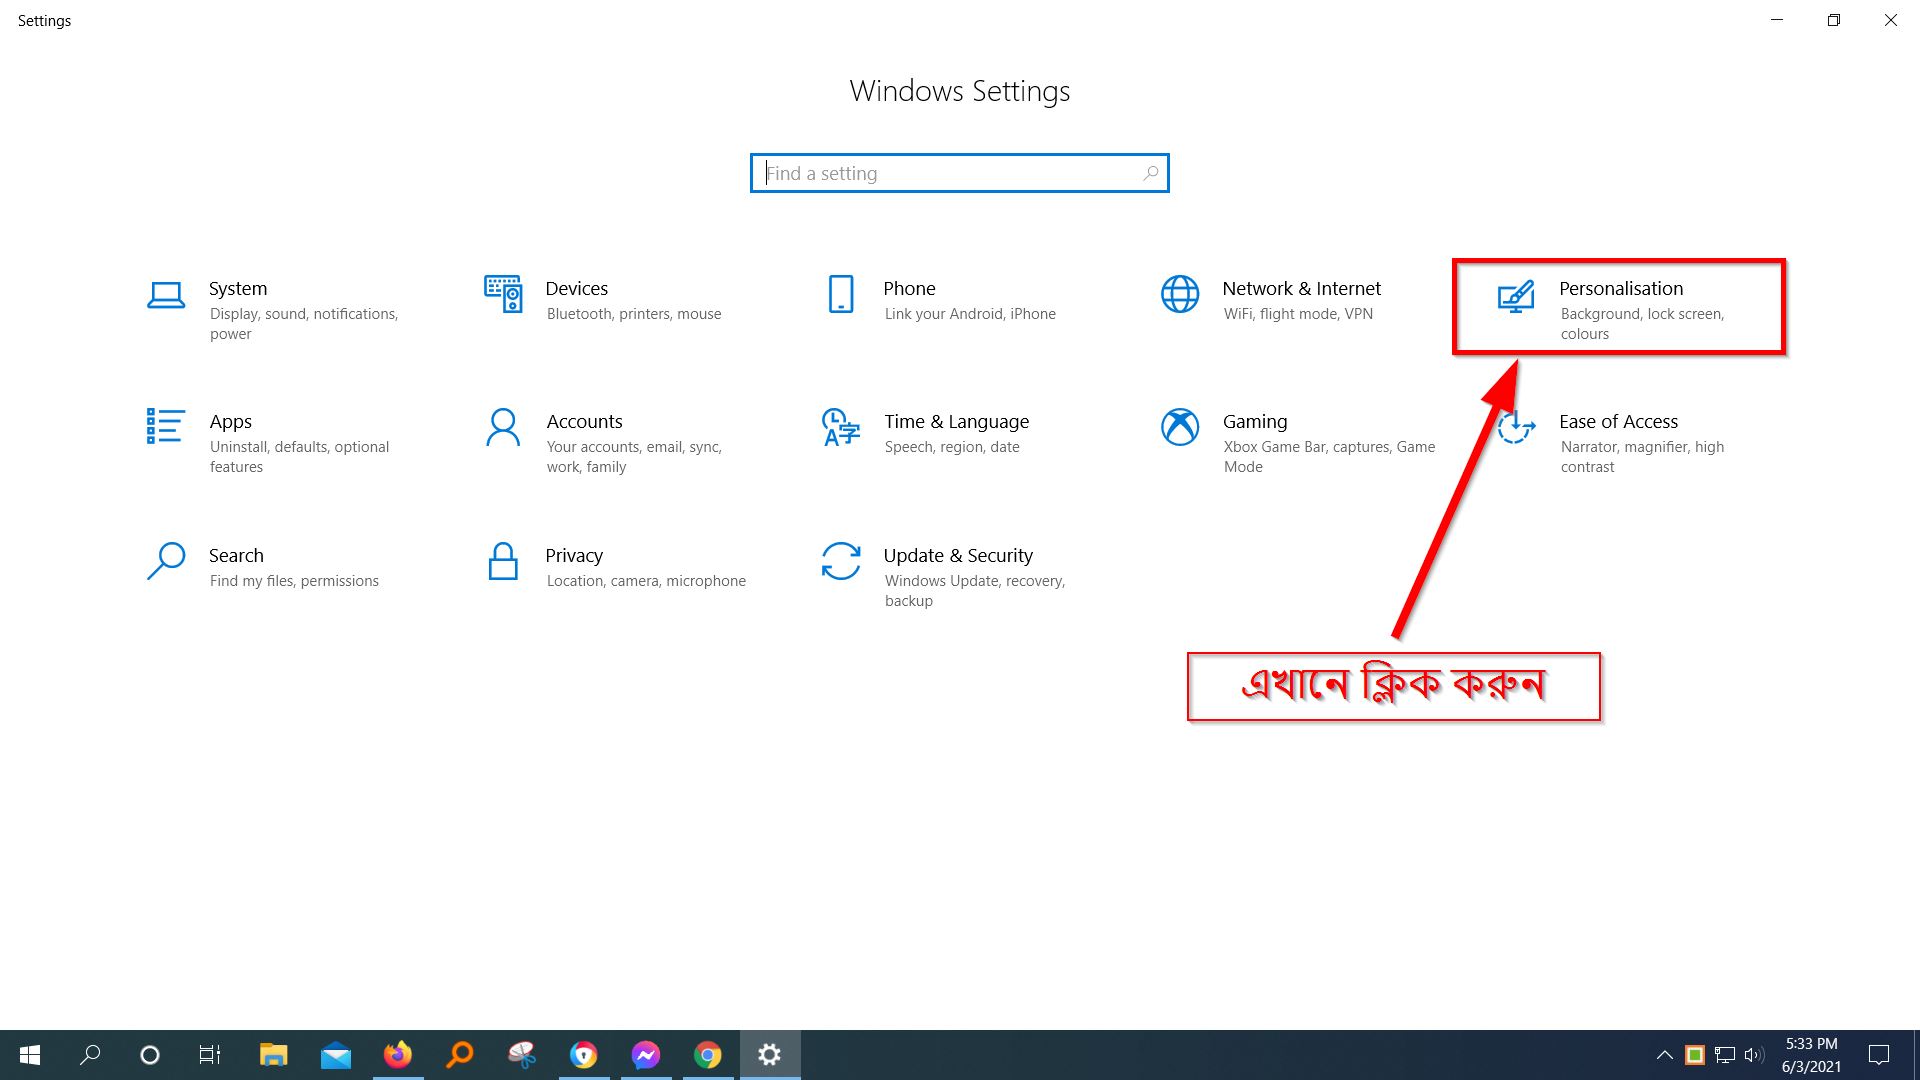Open the orange search app on taskbar
The height and width of the screenshot is (1080, 1920).
[460, 1055]
